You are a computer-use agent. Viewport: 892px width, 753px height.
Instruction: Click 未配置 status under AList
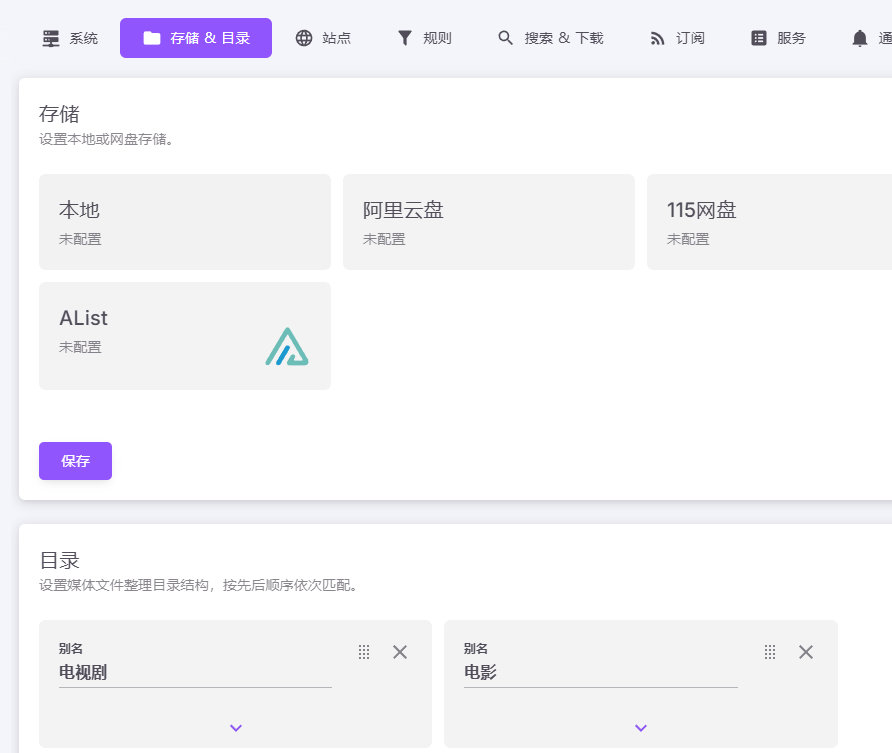point(80,347)
